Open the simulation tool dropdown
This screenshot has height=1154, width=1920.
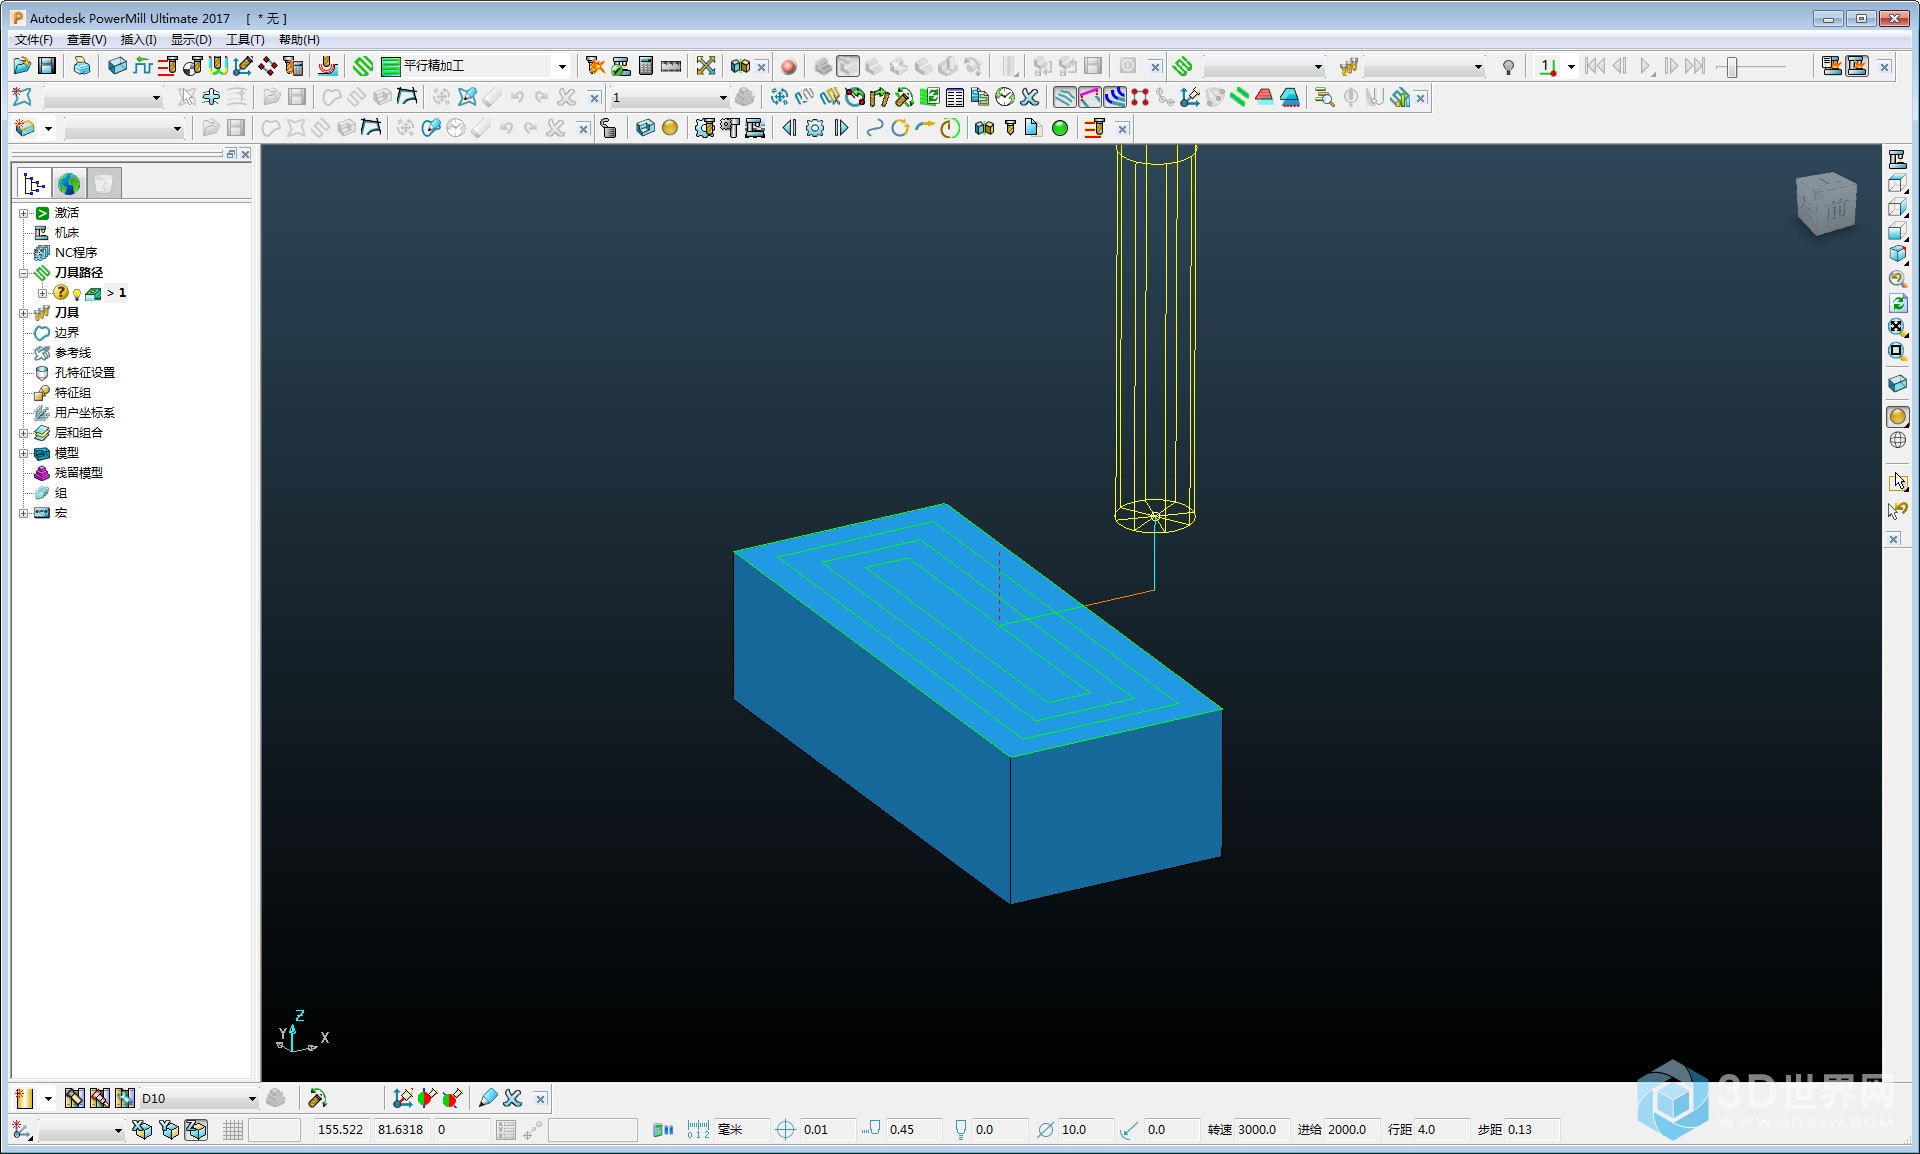(x=1424, y=67)
